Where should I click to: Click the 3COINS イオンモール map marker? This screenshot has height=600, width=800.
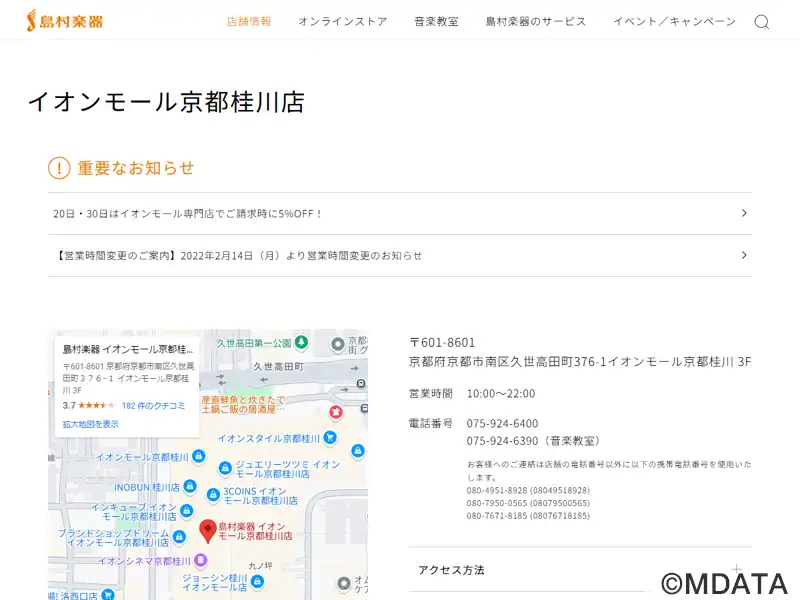point(213,494)
